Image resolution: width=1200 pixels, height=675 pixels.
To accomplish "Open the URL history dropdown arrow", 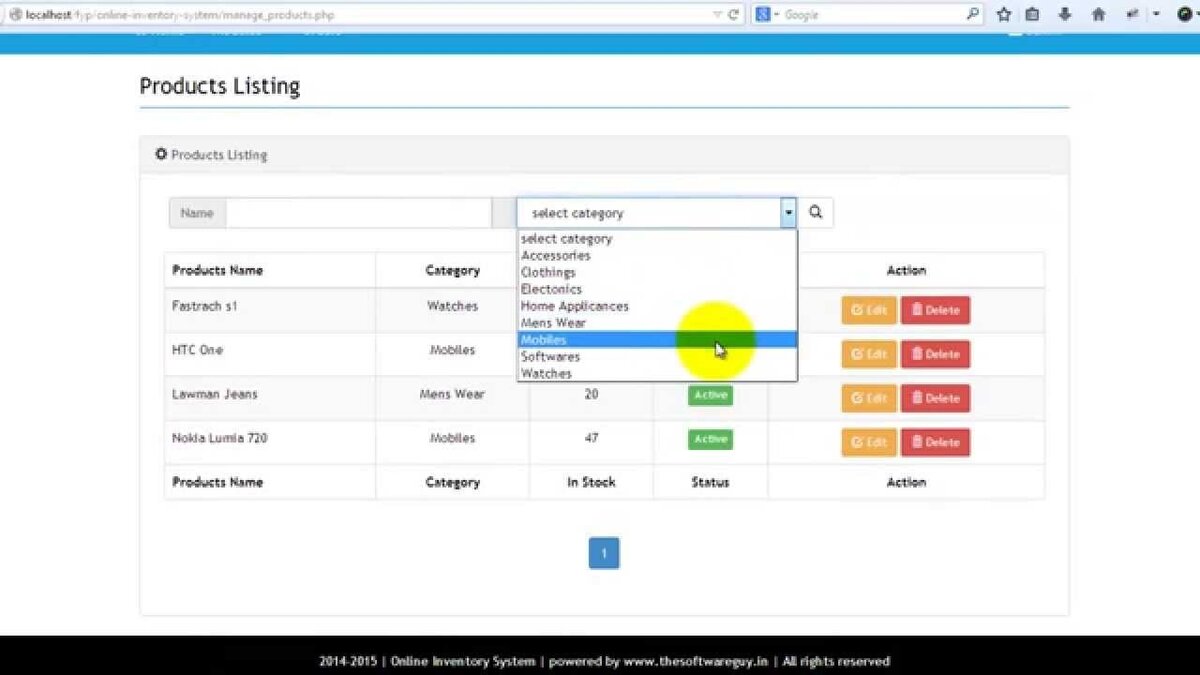I will [717, 15].
